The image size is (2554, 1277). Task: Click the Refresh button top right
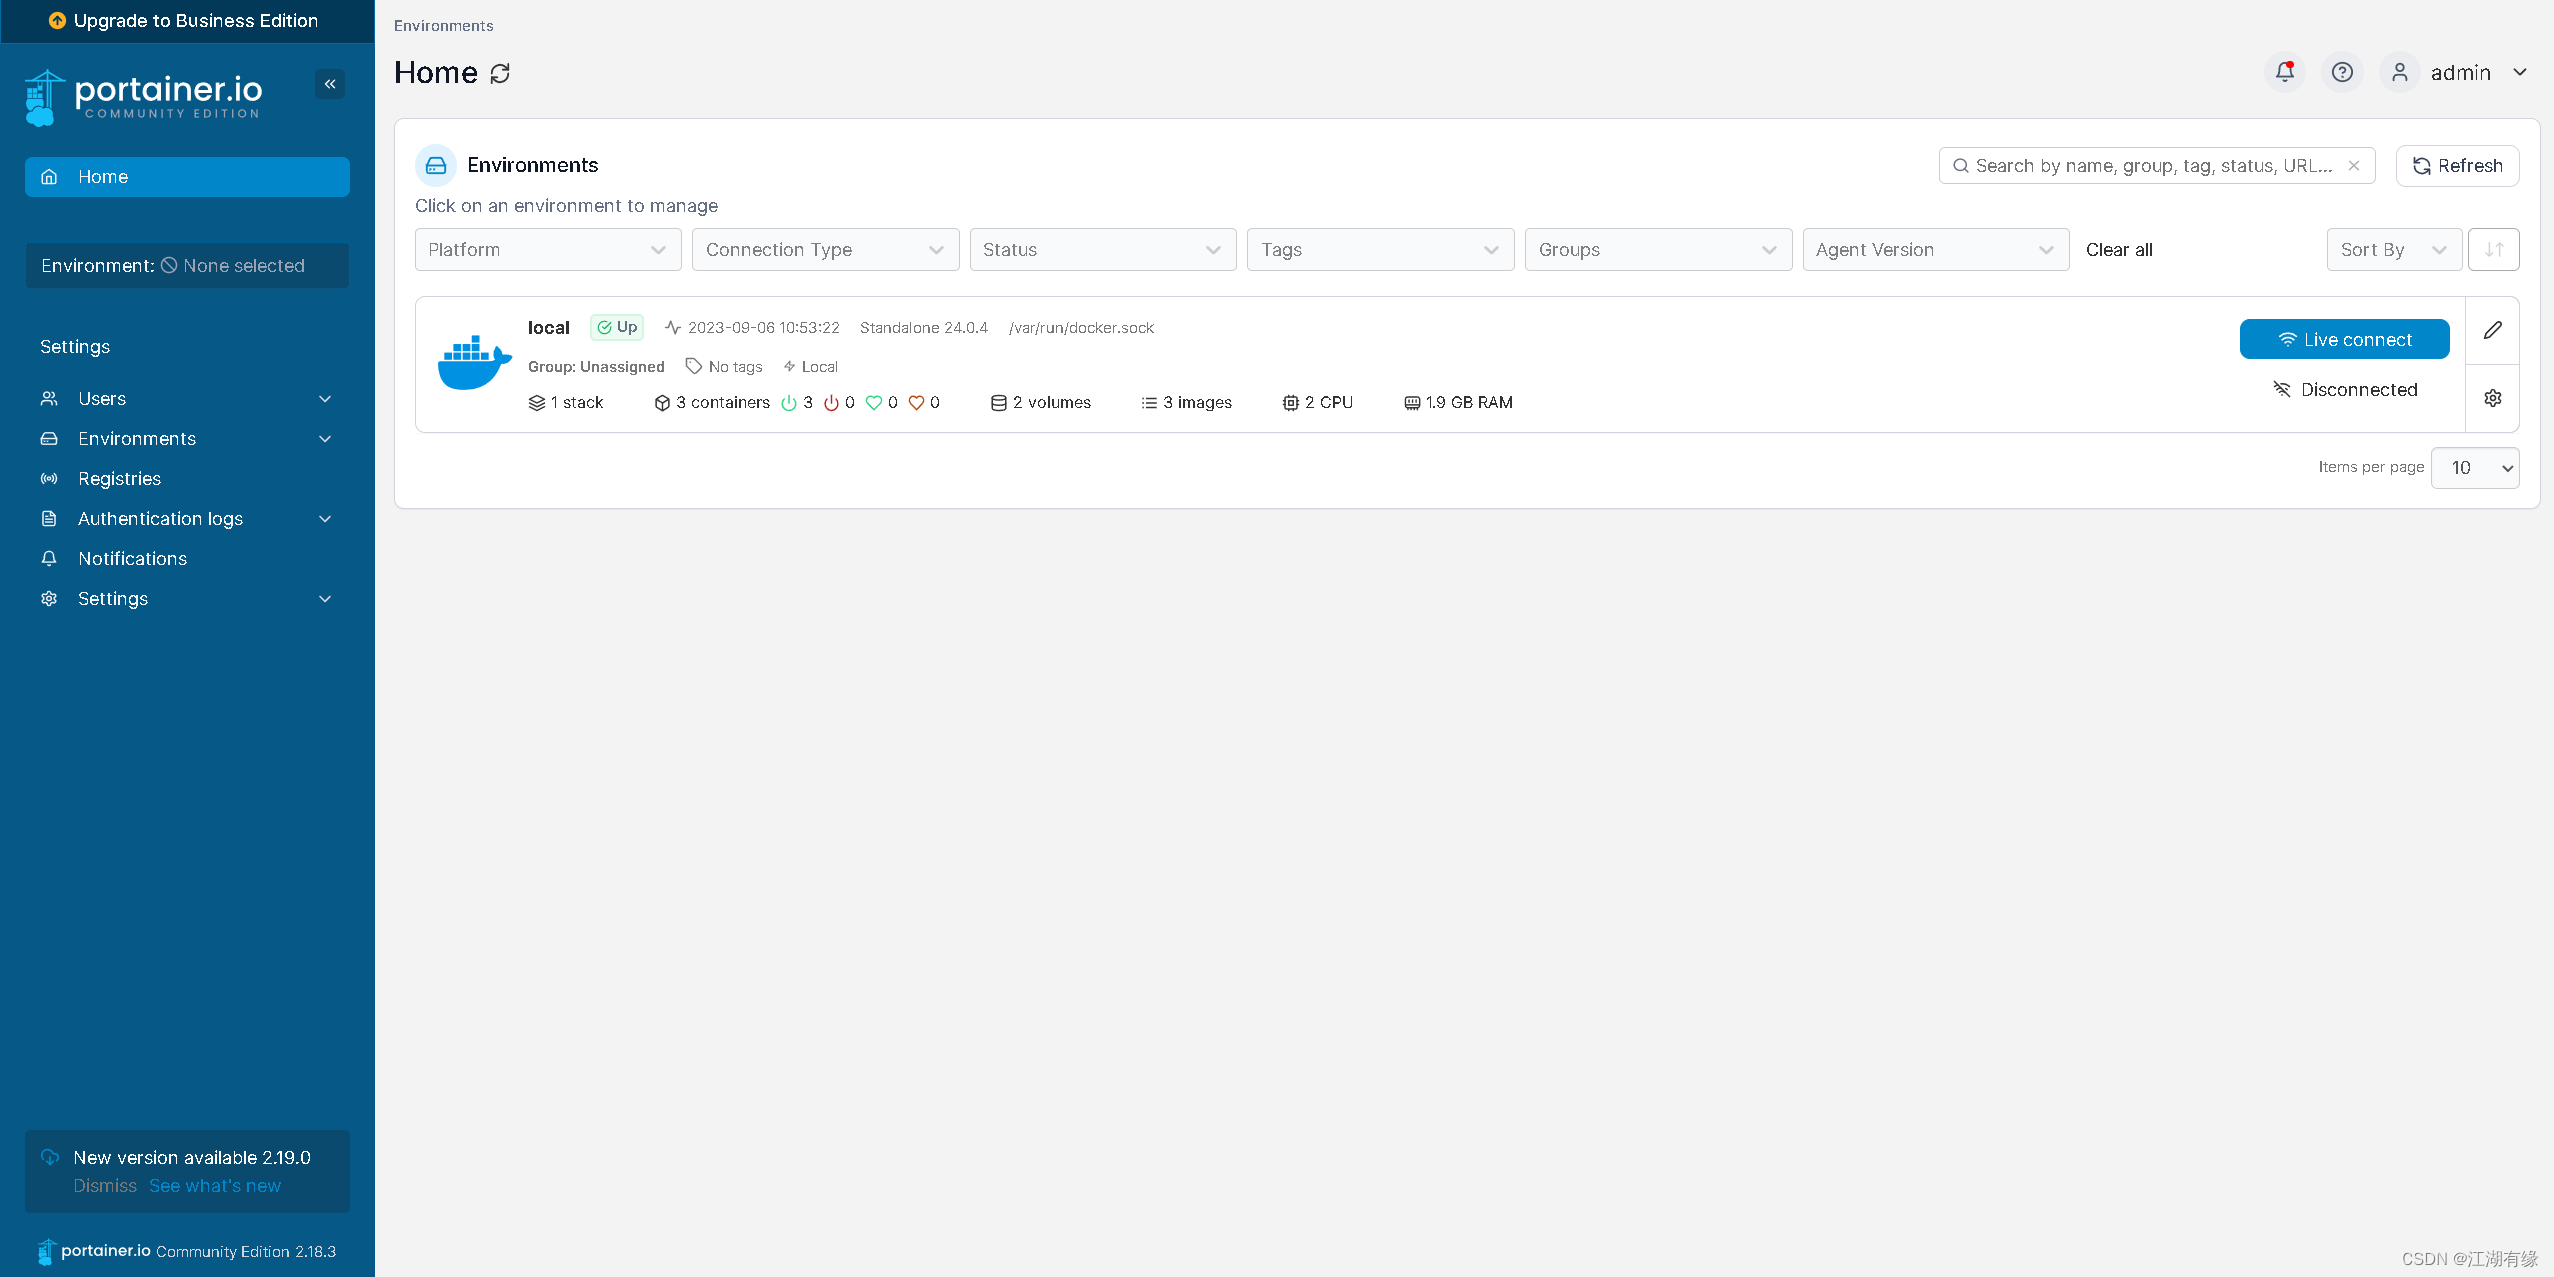(x=2458, y=165)
